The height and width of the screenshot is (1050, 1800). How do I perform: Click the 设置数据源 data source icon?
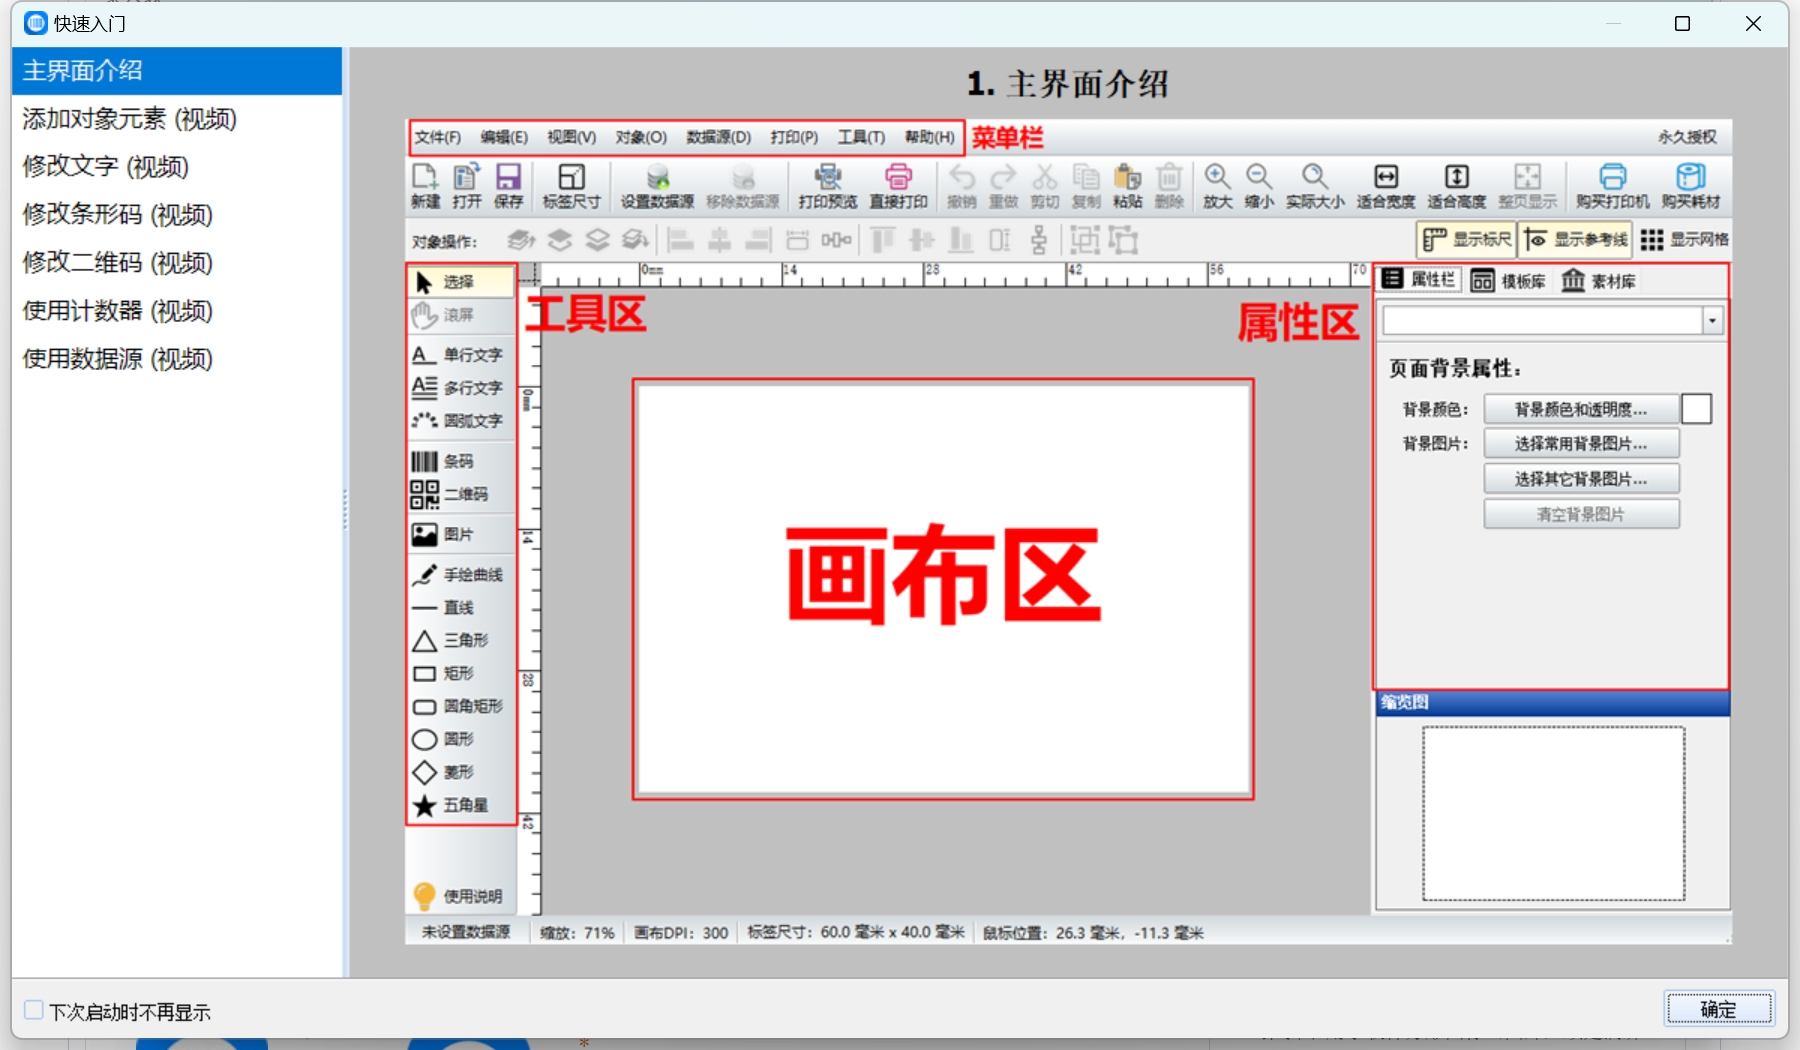658,186
